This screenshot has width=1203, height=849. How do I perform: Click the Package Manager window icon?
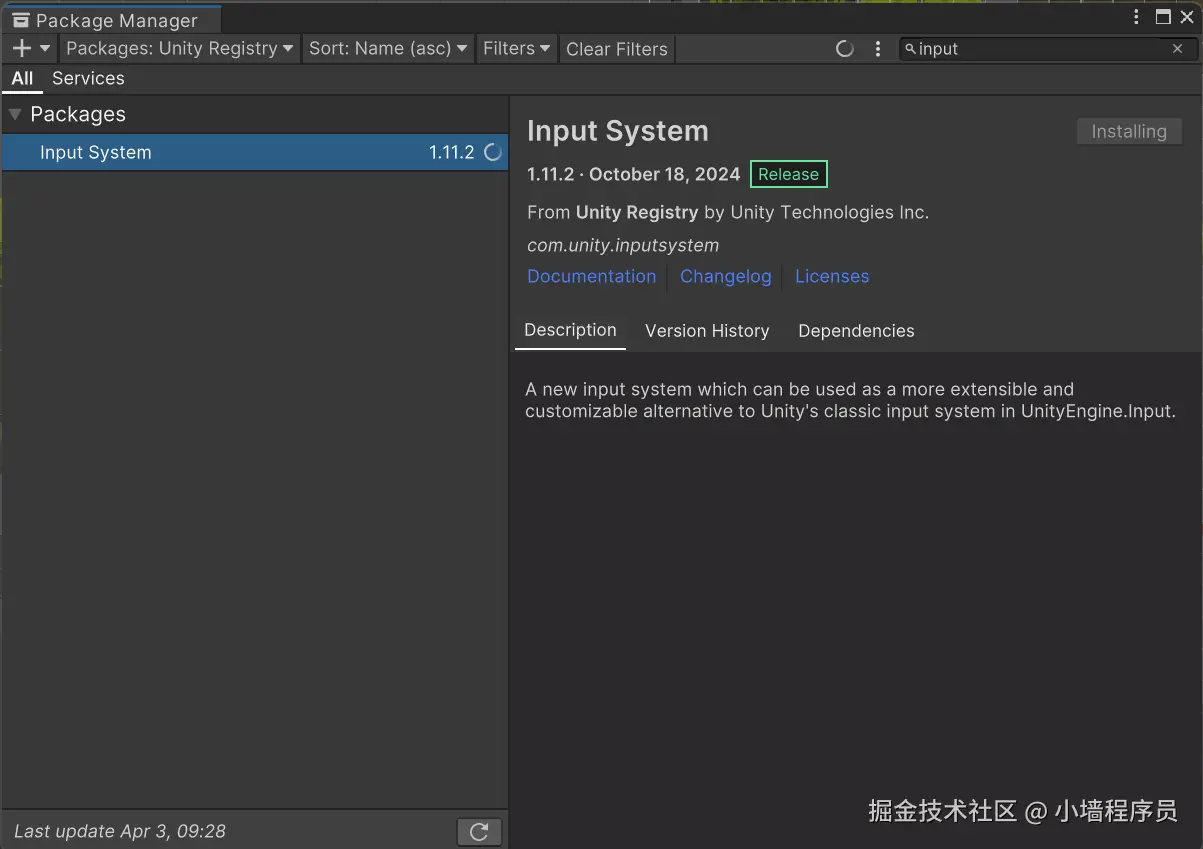coord(20,20)
